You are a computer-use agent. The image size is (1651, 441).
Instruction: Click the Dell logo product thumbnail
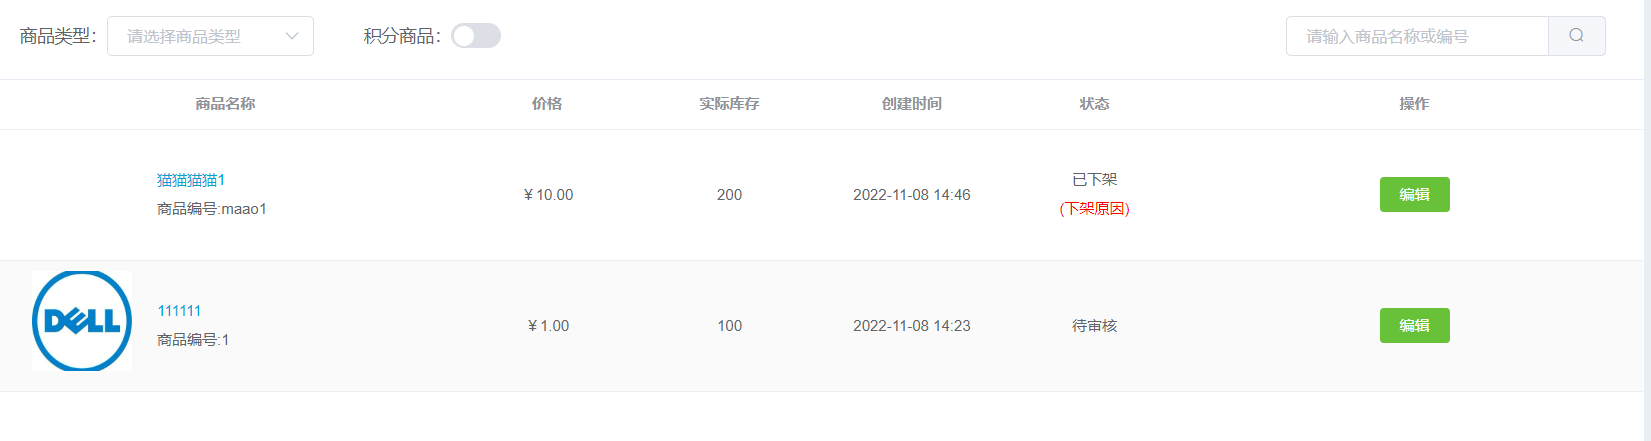(x=82, y=321)
